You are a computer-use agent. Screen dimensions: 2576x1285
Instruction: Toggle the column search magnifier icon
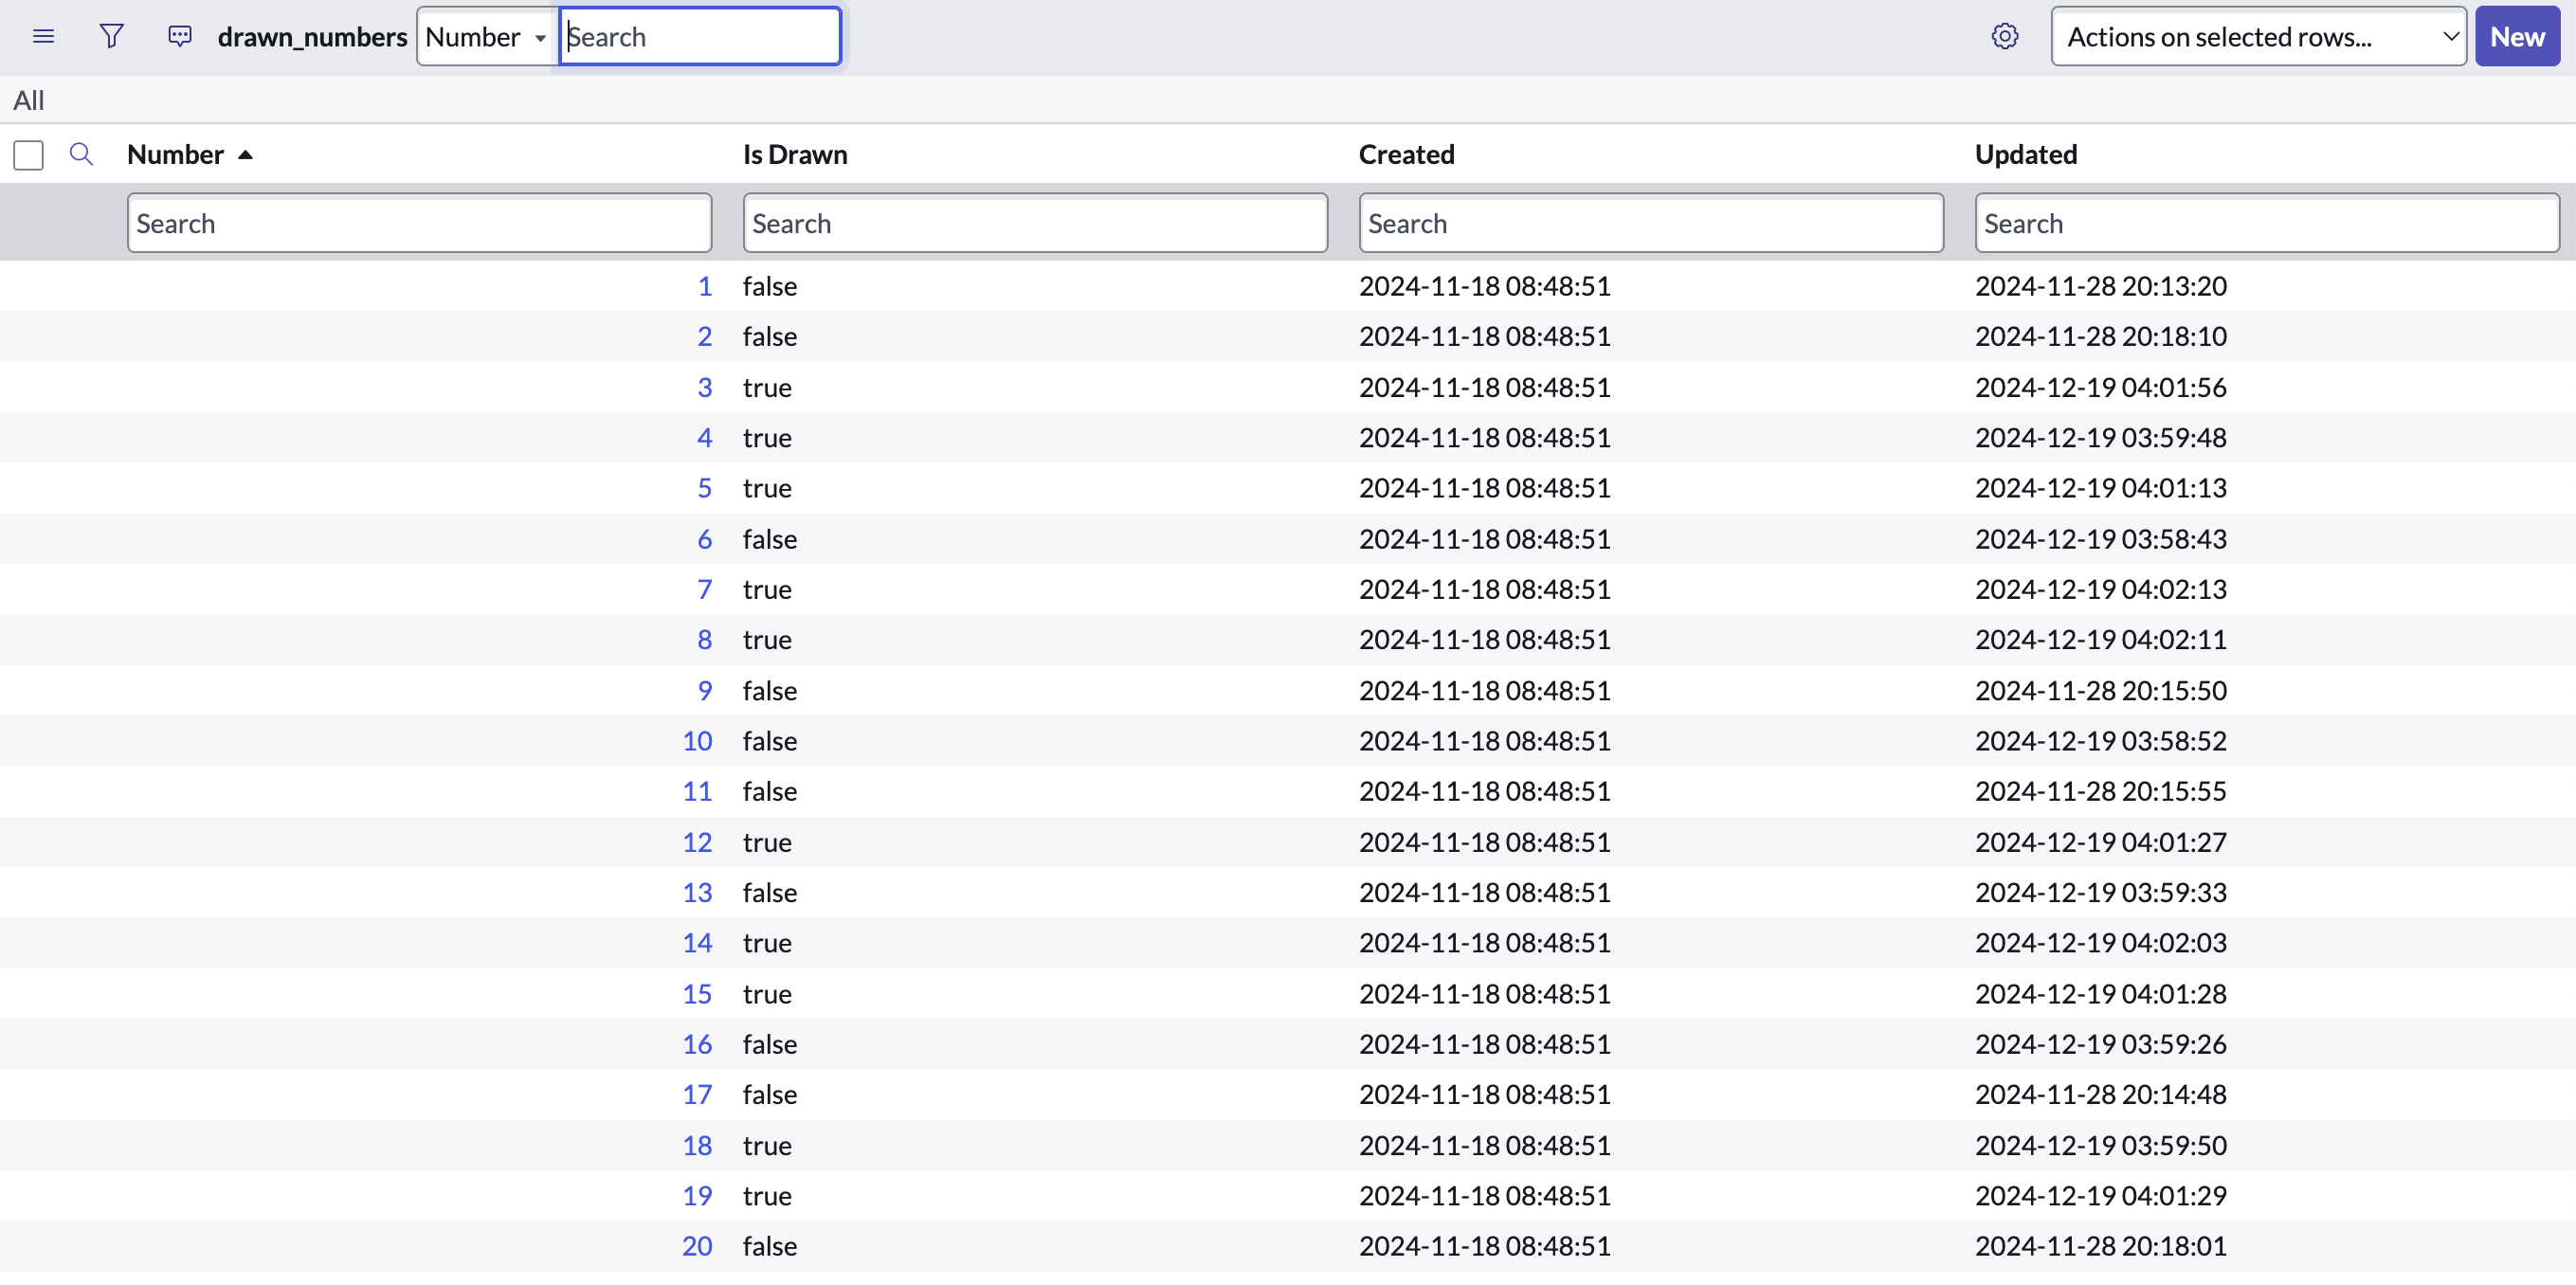pos(81,154)
